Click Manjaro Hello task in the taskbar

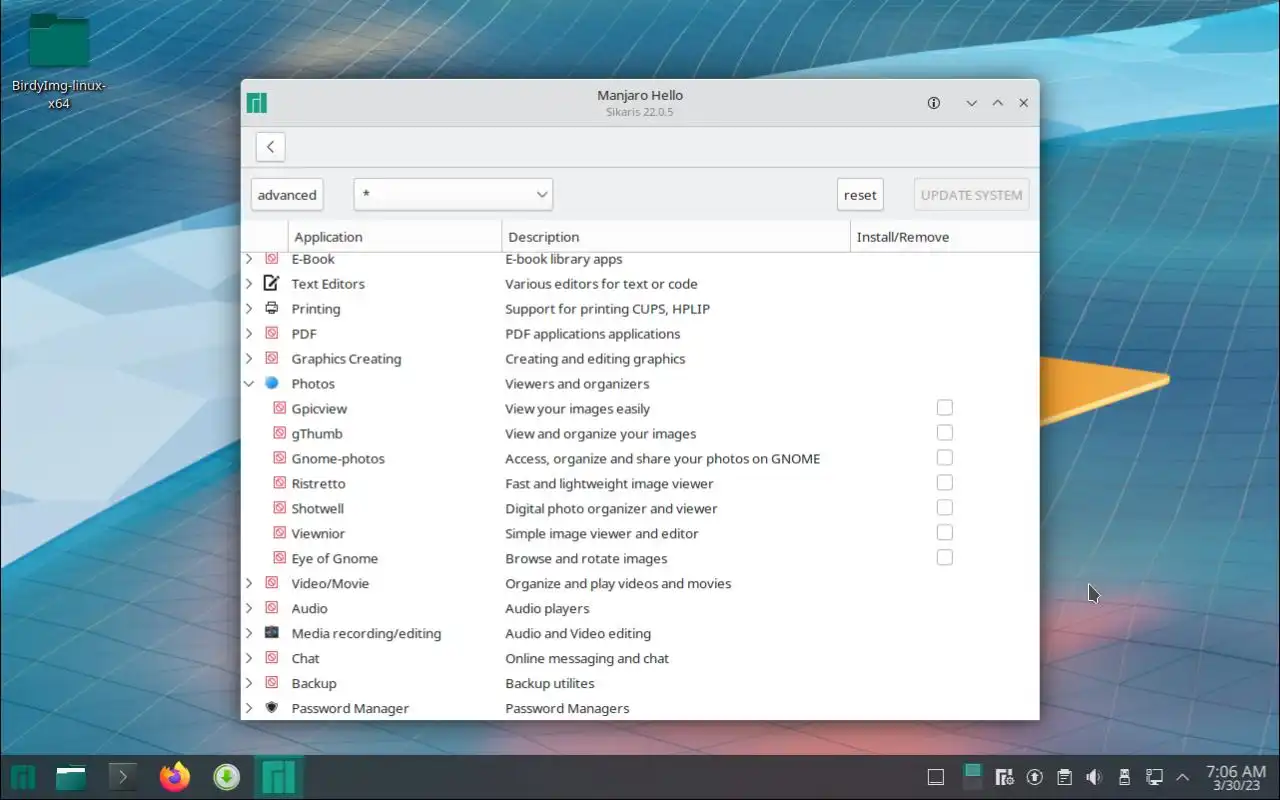[x=279, y=777]
